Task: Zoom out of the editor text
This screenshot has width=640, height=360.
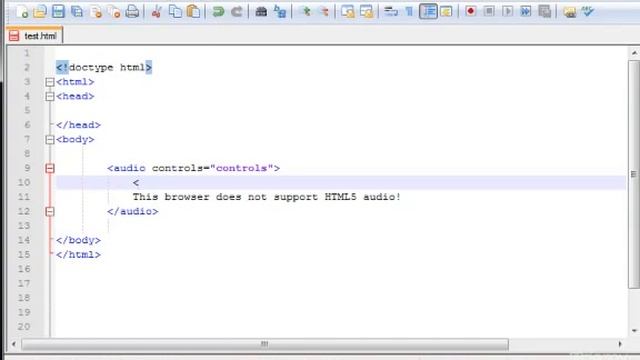Action: tap(324, 11)
